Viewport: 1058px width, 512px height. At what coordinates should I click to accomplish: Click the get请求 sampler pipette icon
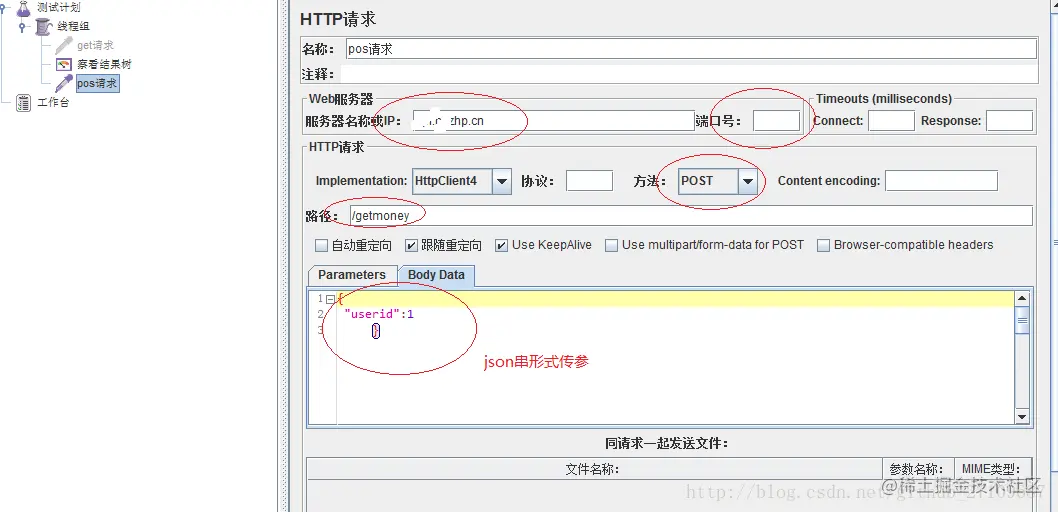64,45
